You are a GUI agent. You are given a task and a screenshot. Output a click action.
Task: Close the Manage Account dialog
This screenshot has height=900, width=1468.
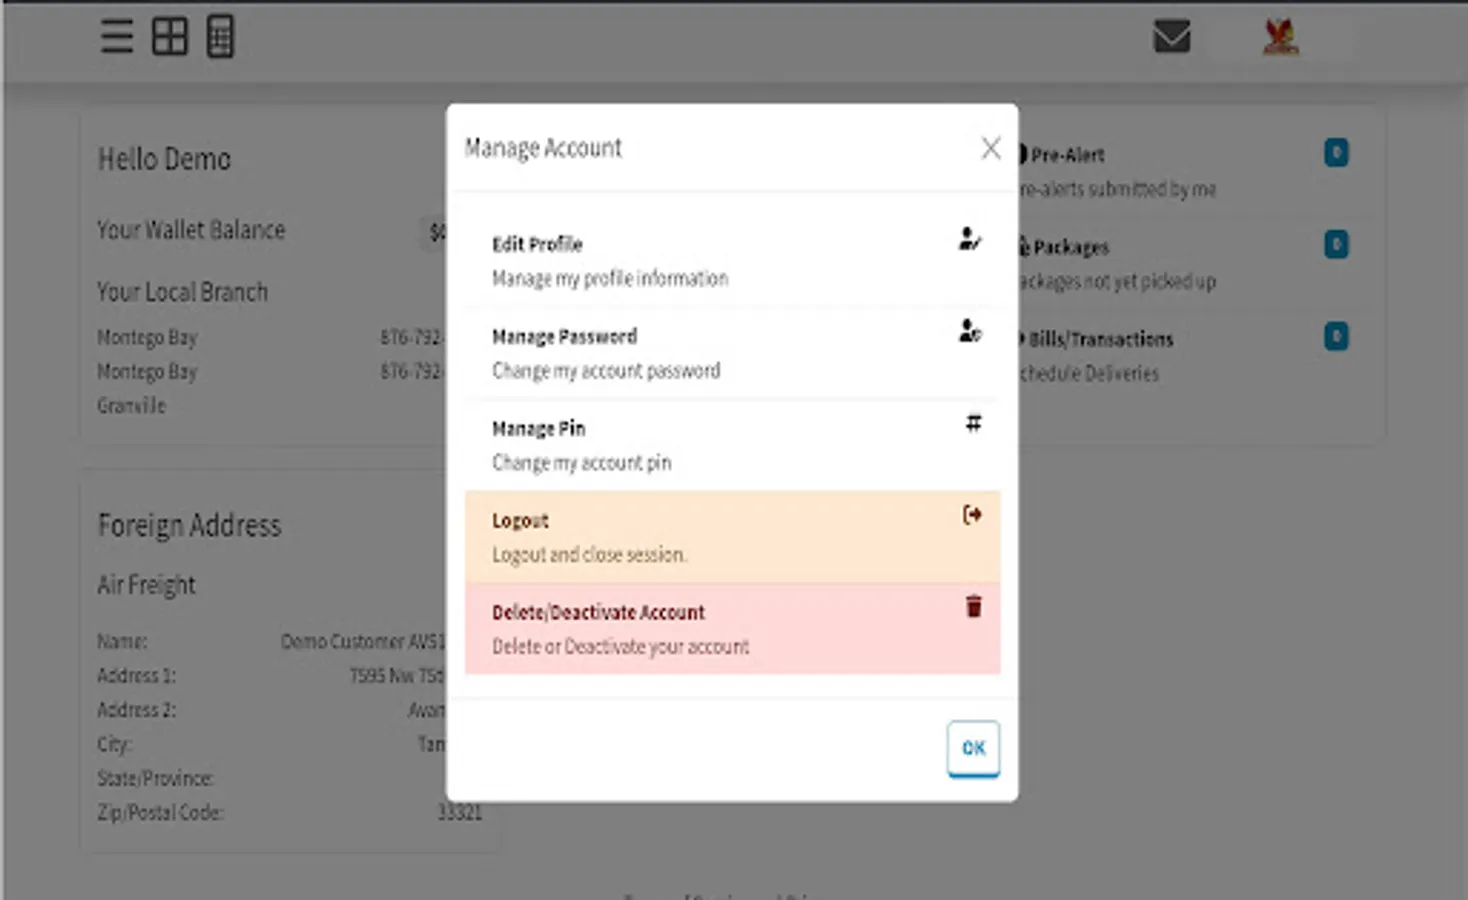point(990,148)
